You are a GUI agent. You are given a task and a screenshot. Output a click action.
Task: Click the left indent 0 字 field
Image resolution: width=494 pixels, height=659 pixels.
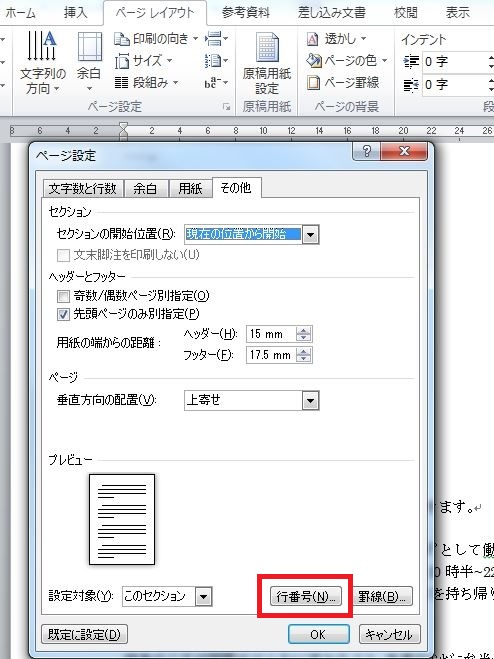455,62
